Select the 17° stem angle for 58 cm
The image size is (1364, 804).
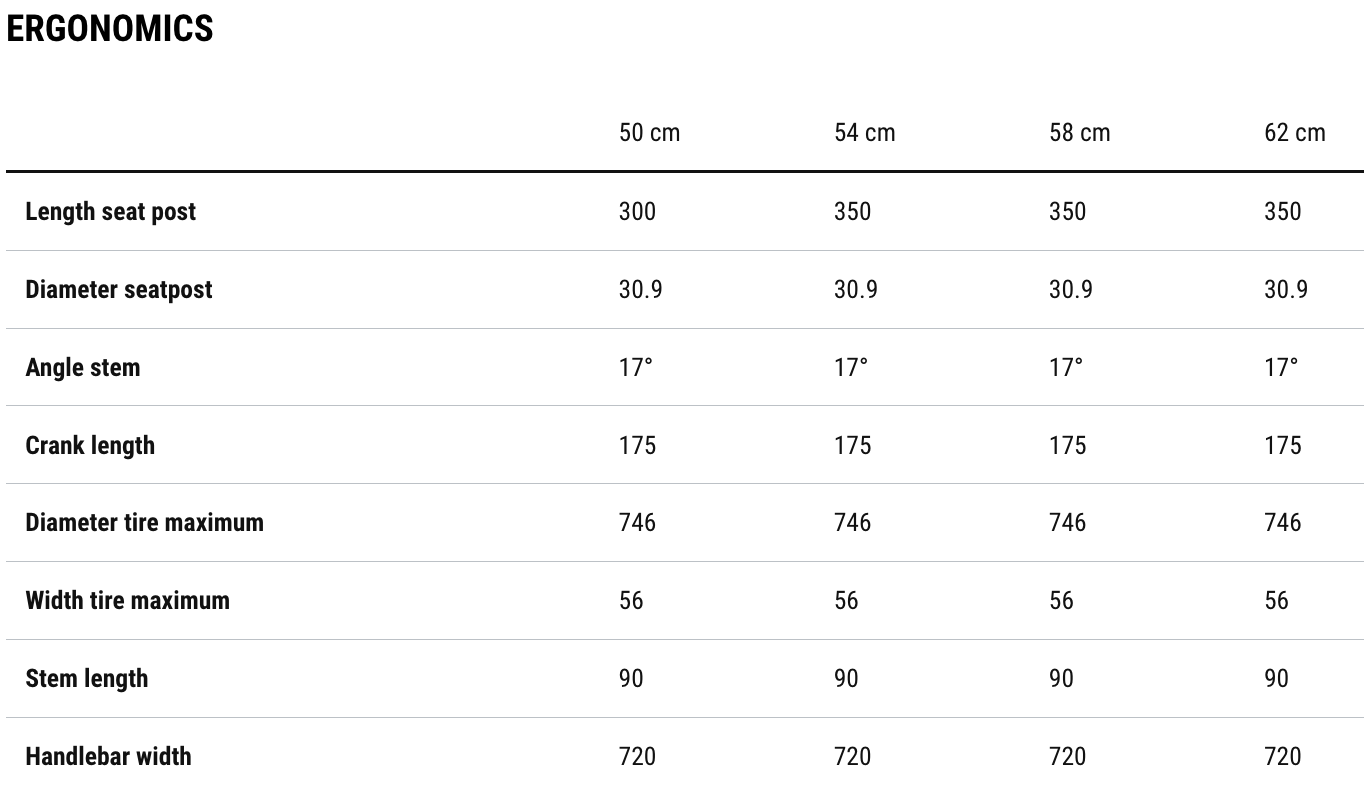(x=1066, y=367)
